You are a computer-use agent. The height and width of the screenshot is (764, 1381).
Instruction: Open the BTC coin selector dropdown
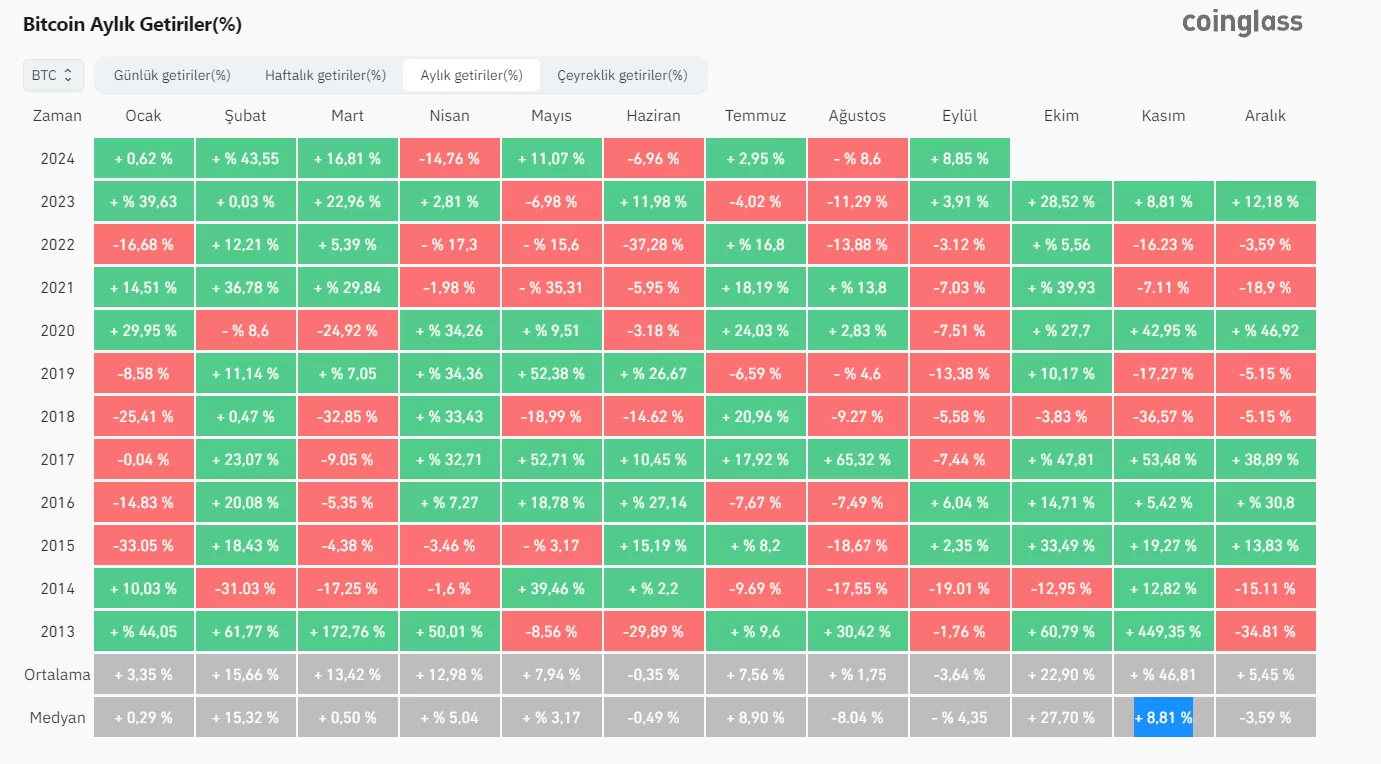point(53,75)
